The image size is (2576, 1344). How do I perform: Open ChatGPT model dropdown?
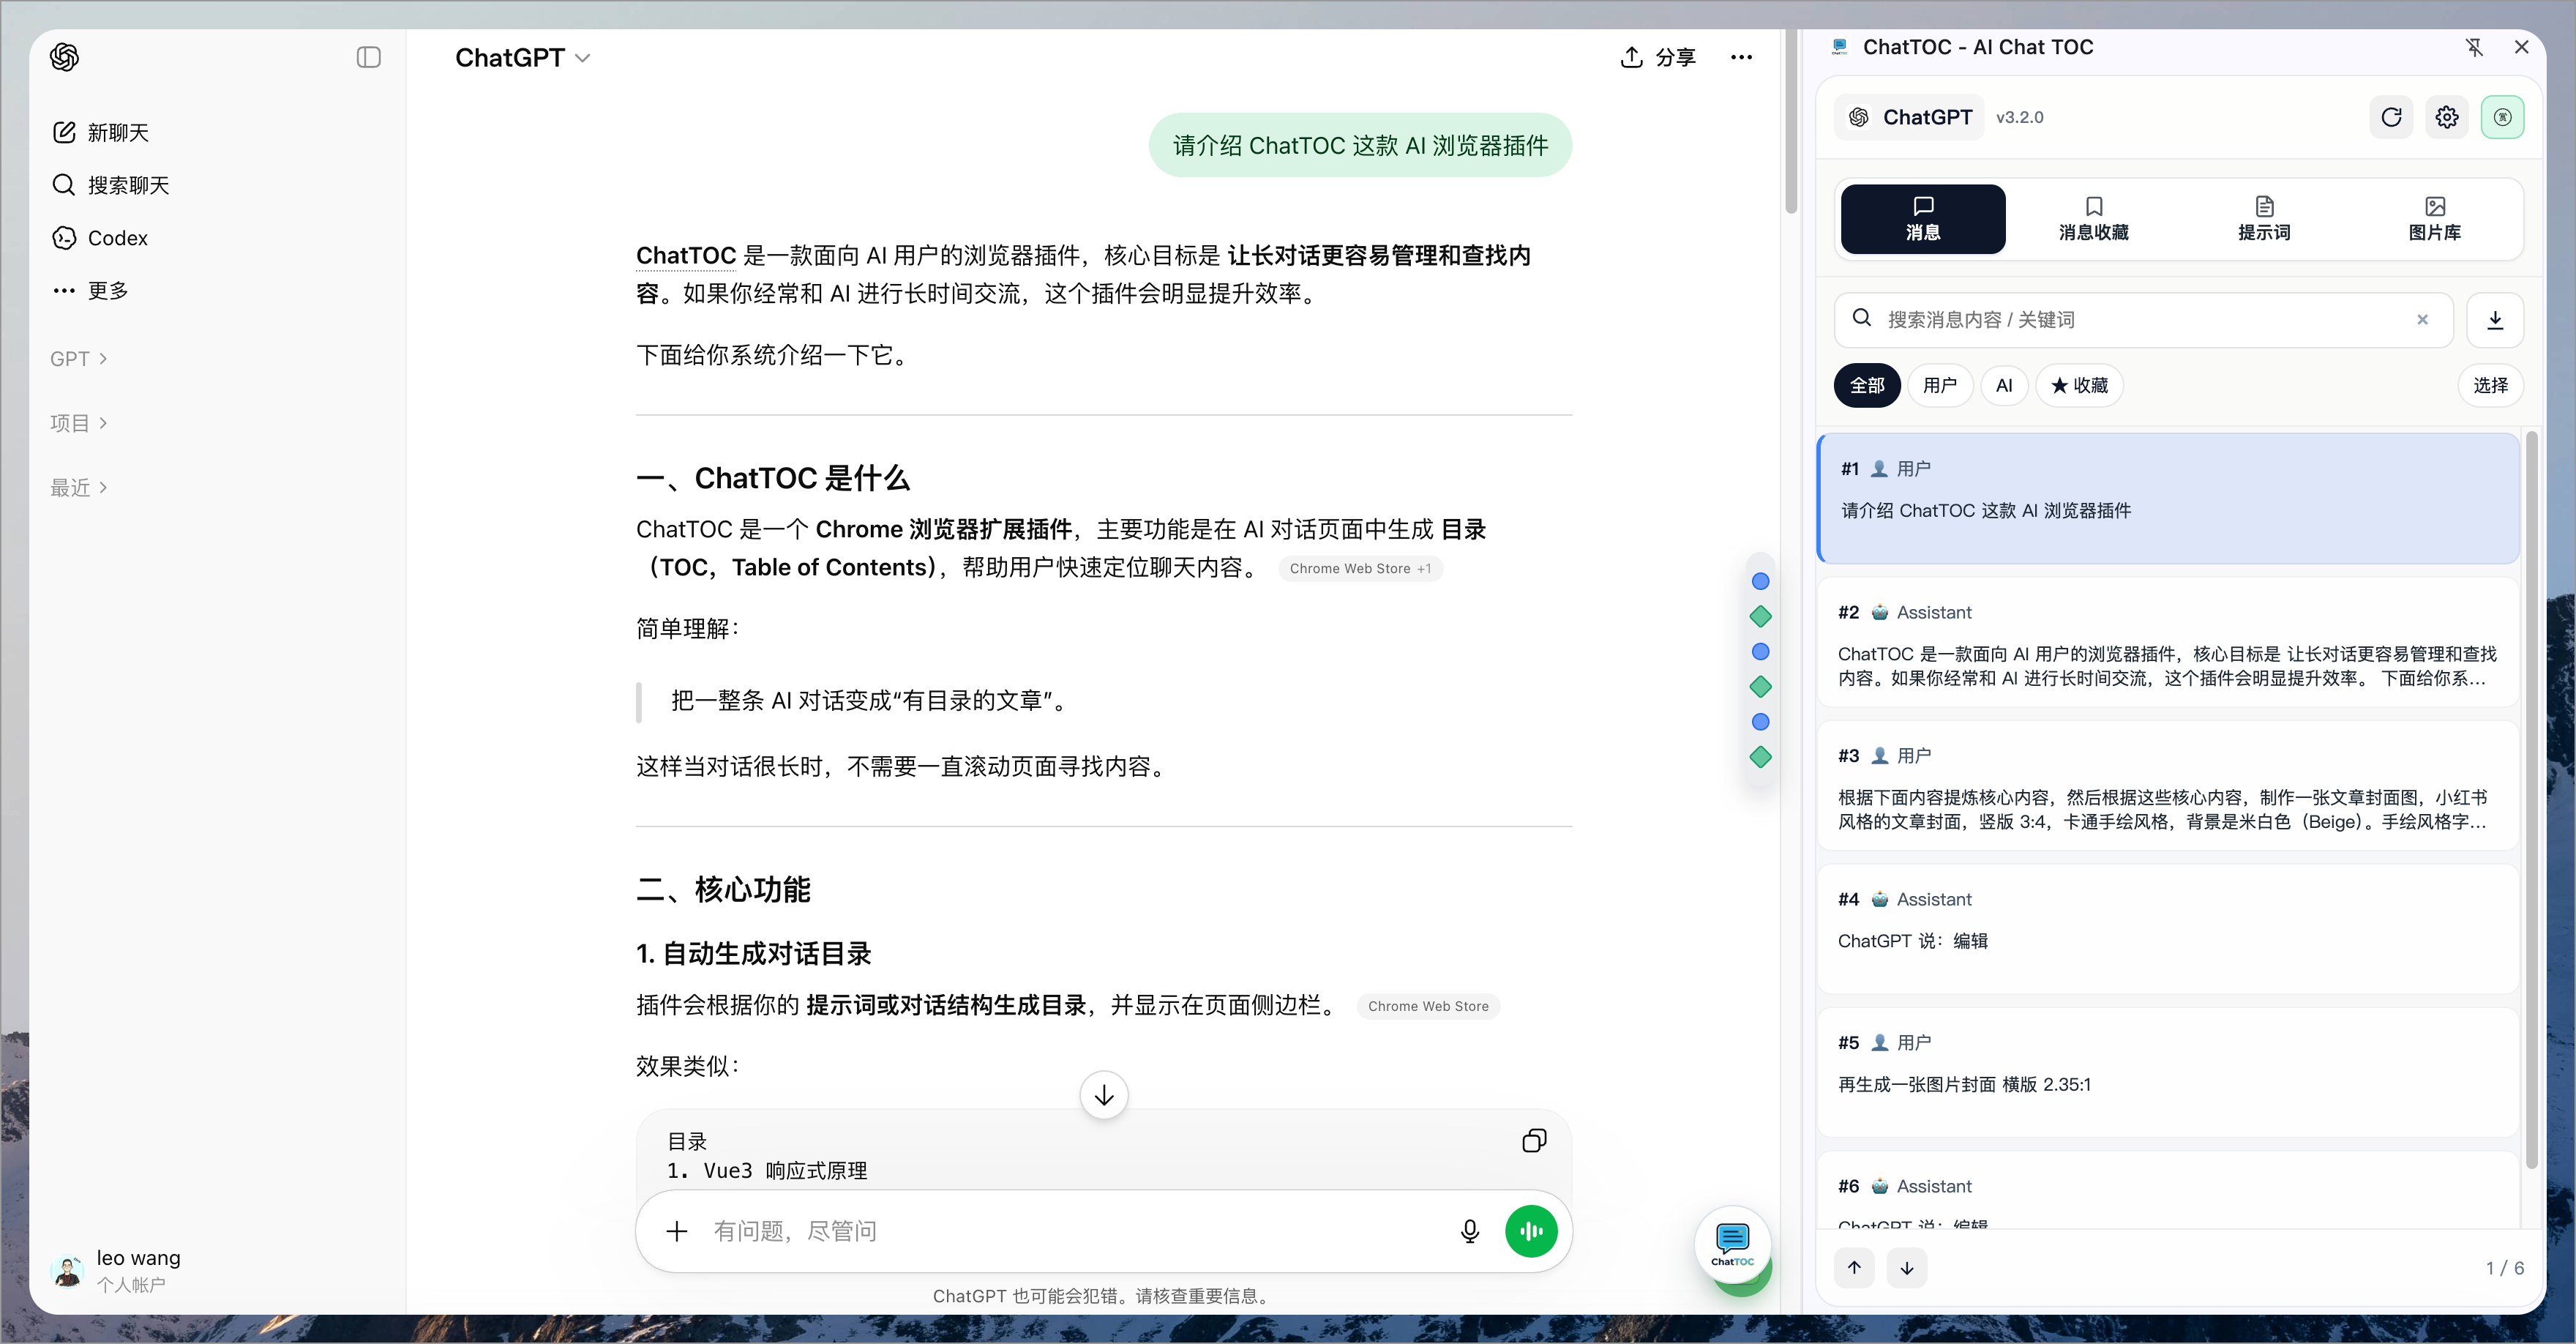(x=522, y=58)
